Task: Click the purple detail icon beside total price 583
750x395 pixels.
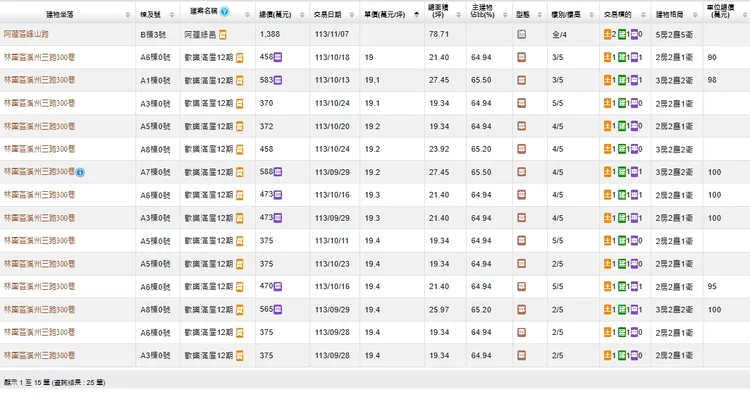Action: [x=278, y=80]
